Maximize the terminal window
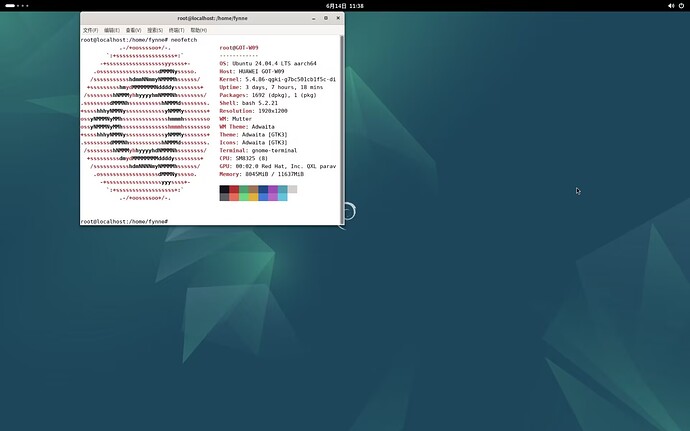This screenshot has width=690, height=431. click(326, 18)
